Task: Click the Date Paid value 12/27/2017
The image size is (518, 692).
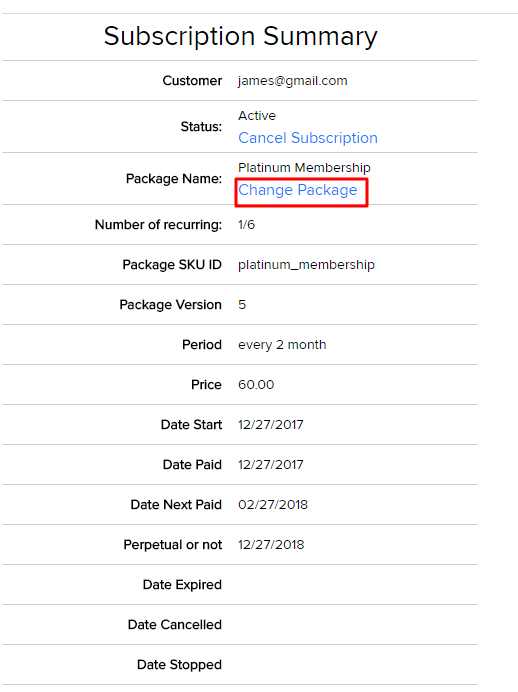Action: tap(270, 465)
